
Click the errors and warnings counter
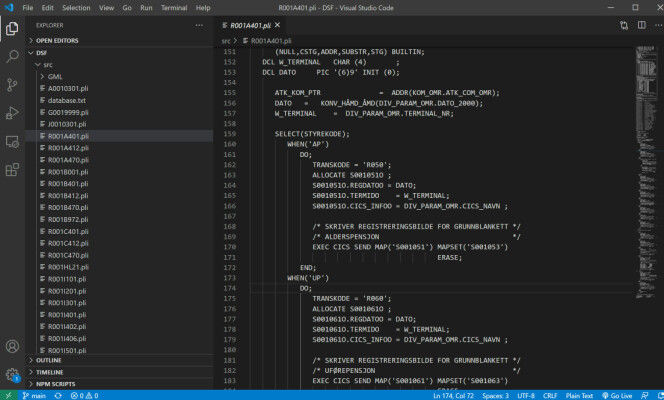click(84, 395)
